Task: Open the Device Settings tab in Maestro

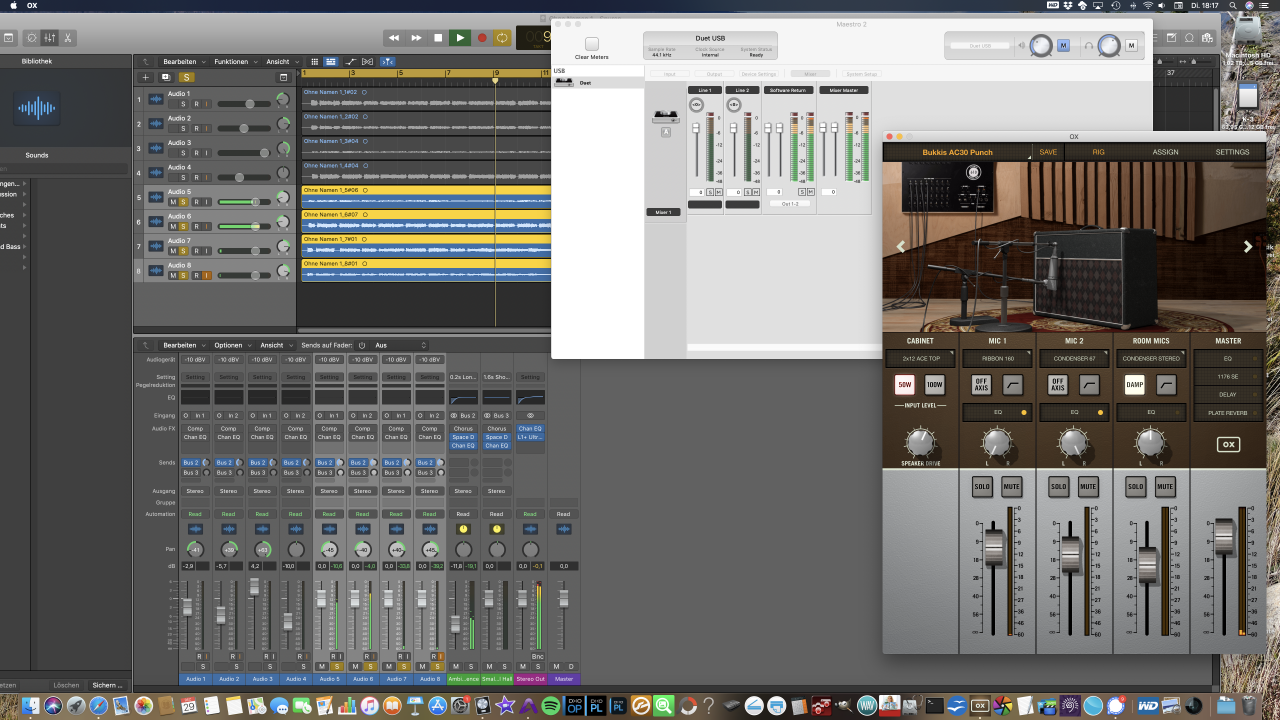Action: tap(759, 74)
